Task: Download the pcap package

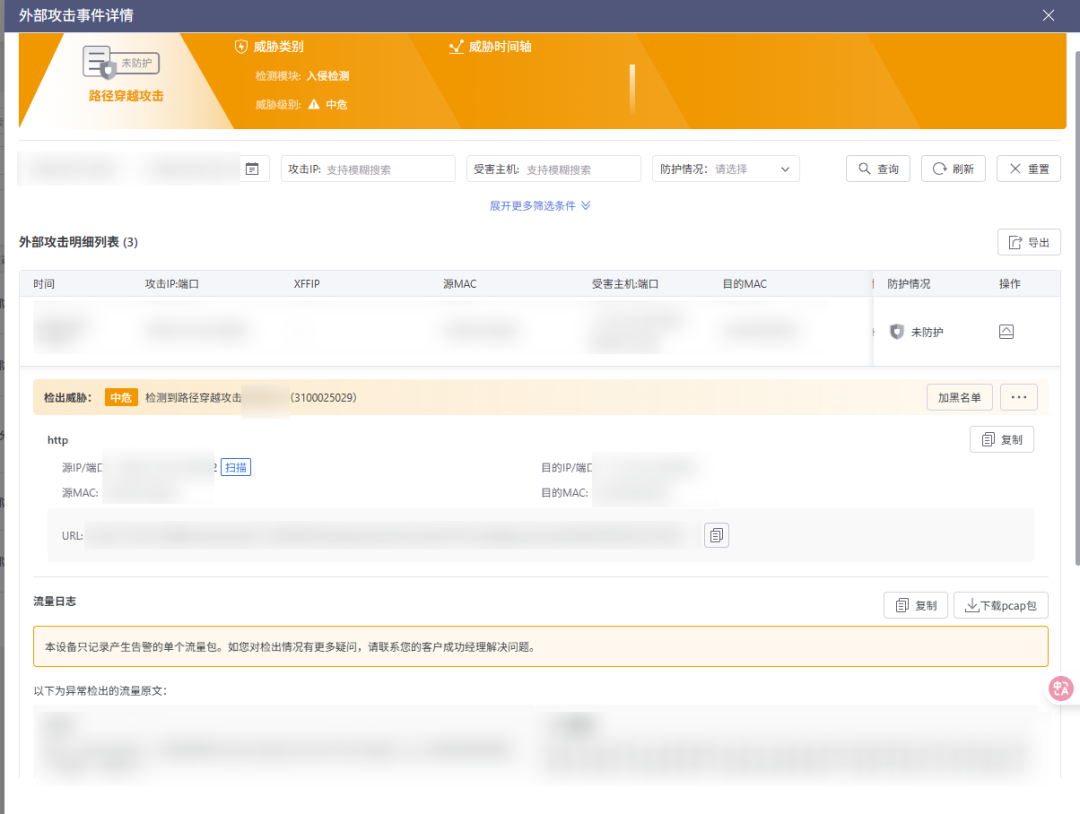Action: coord(1001,605)
